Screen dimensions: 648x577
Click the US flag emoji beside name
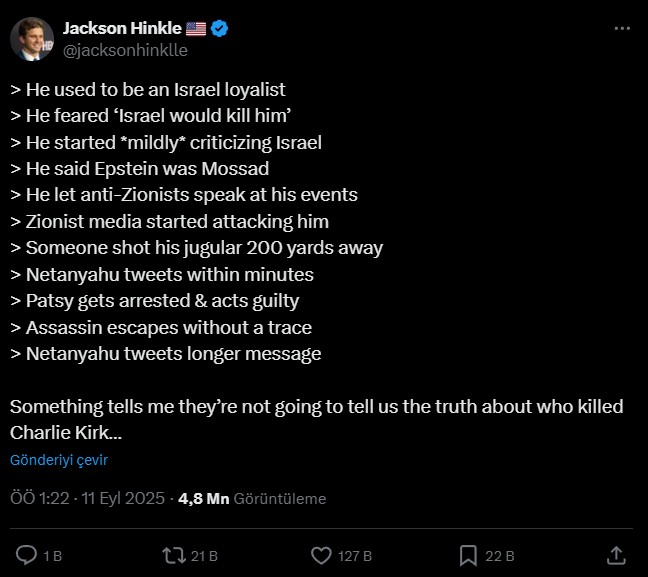click(x=195, y=29)
